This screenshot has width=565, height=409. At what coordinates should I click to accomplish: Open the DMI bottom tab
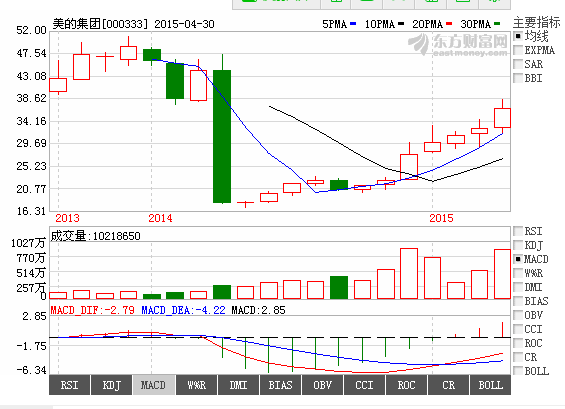pyautogui.click(x=238, y=385)
